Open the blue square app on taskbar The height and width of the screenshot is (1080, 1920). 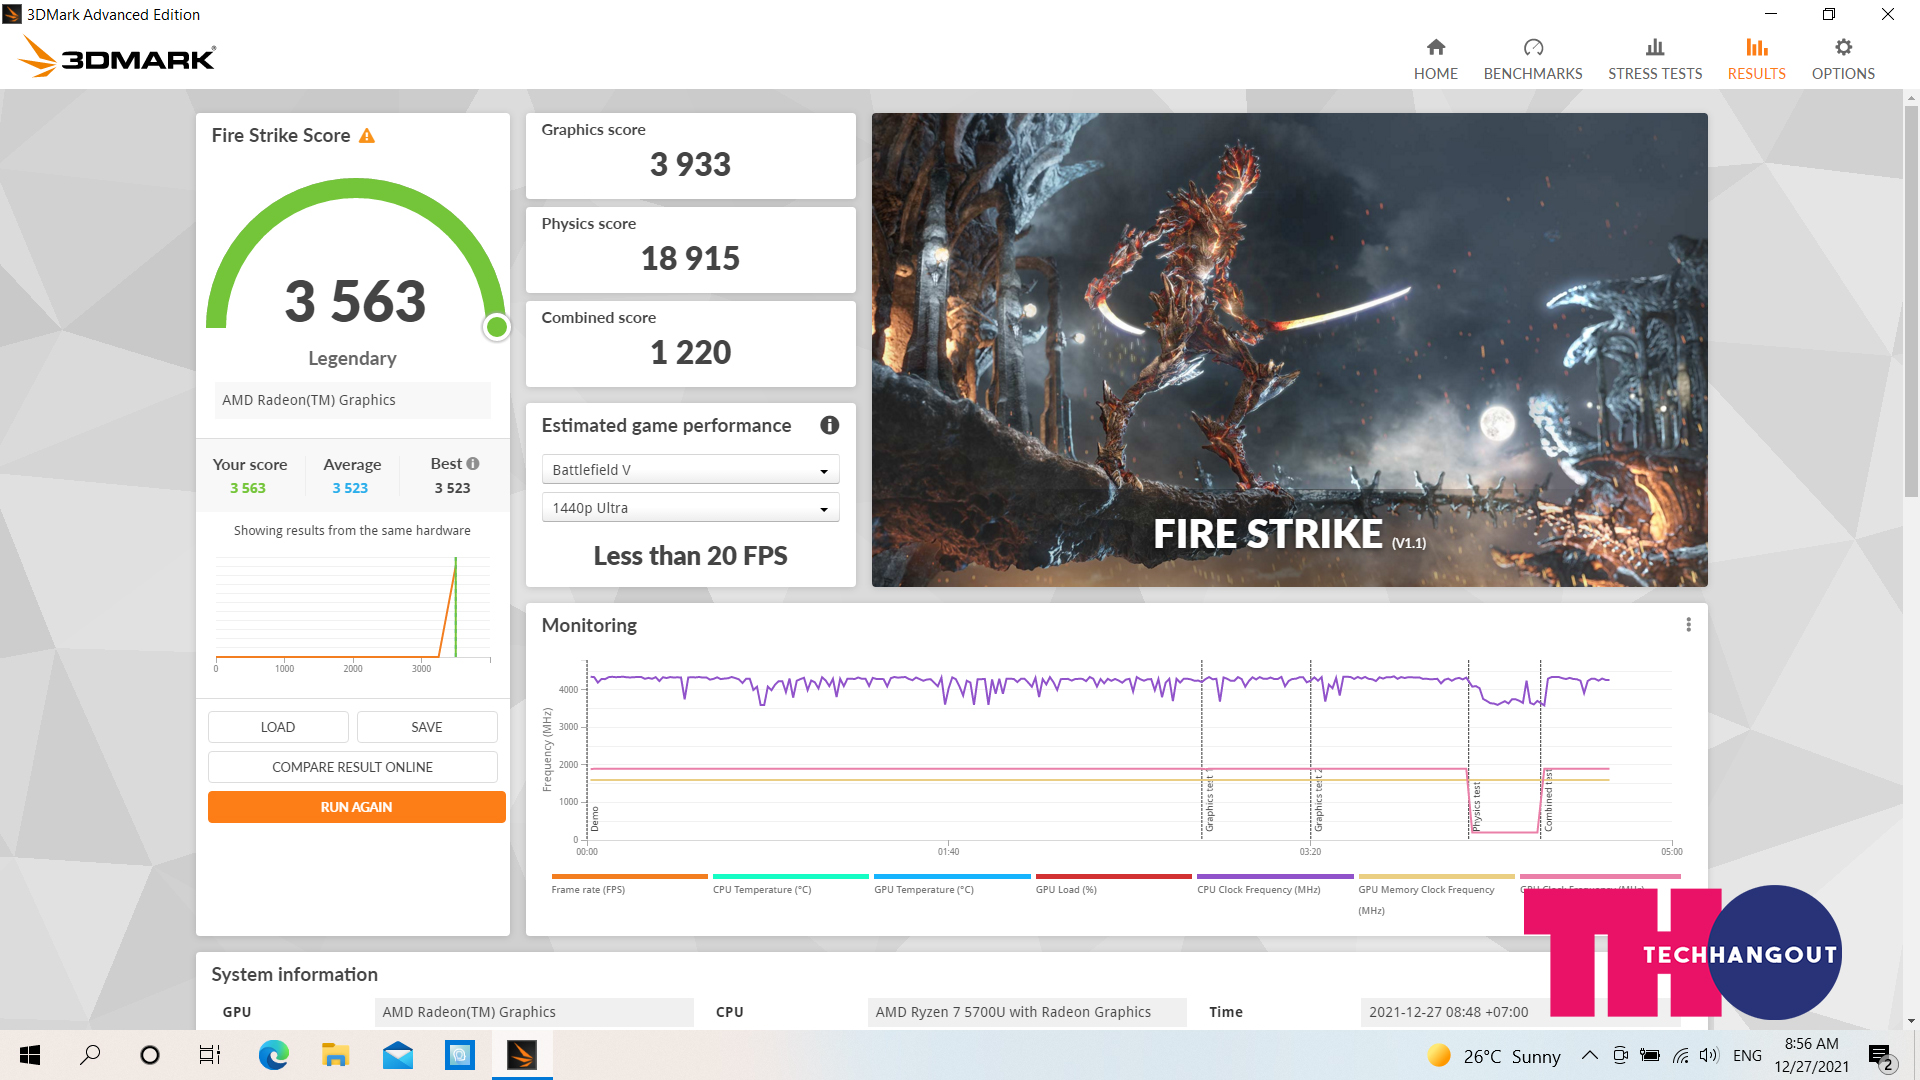[x=460, y=1055]
